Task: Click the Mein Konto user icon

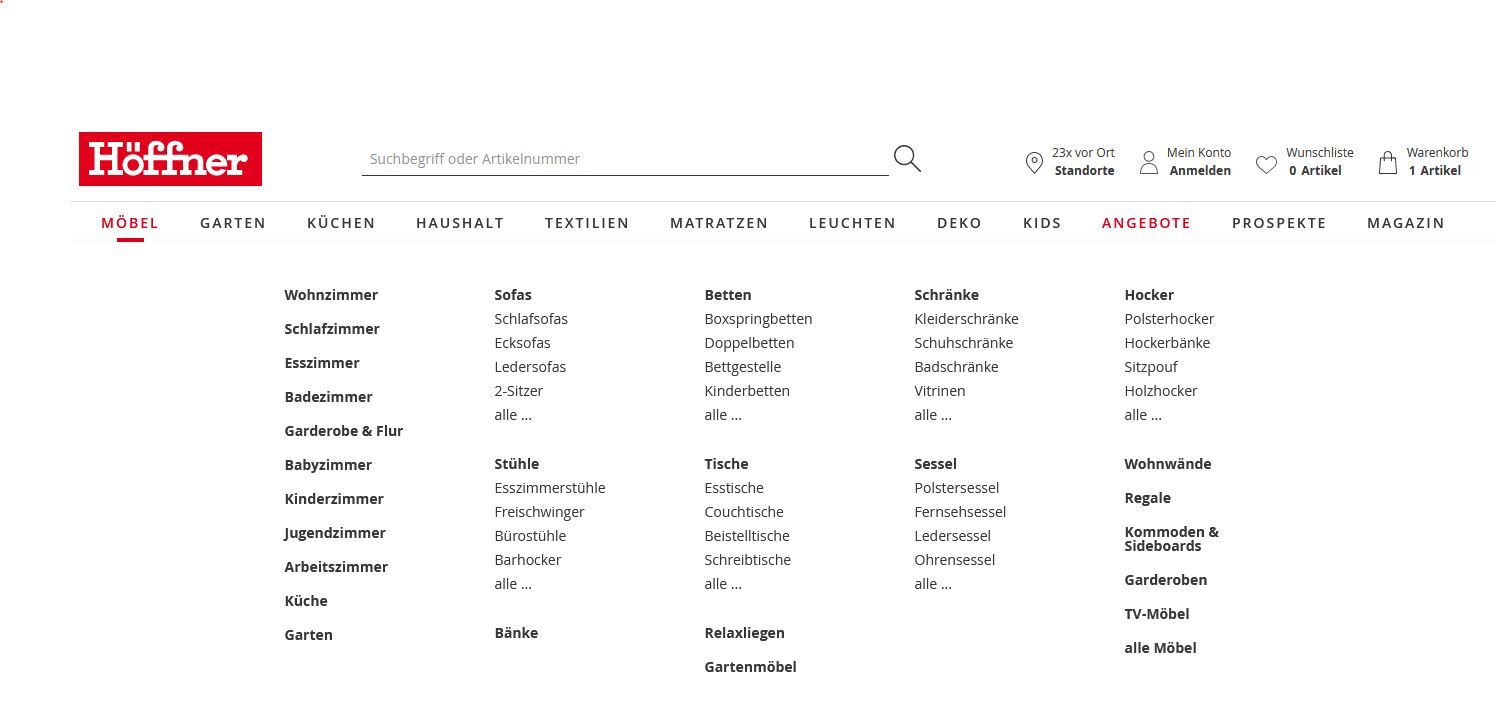Action: click(1149, 161)
